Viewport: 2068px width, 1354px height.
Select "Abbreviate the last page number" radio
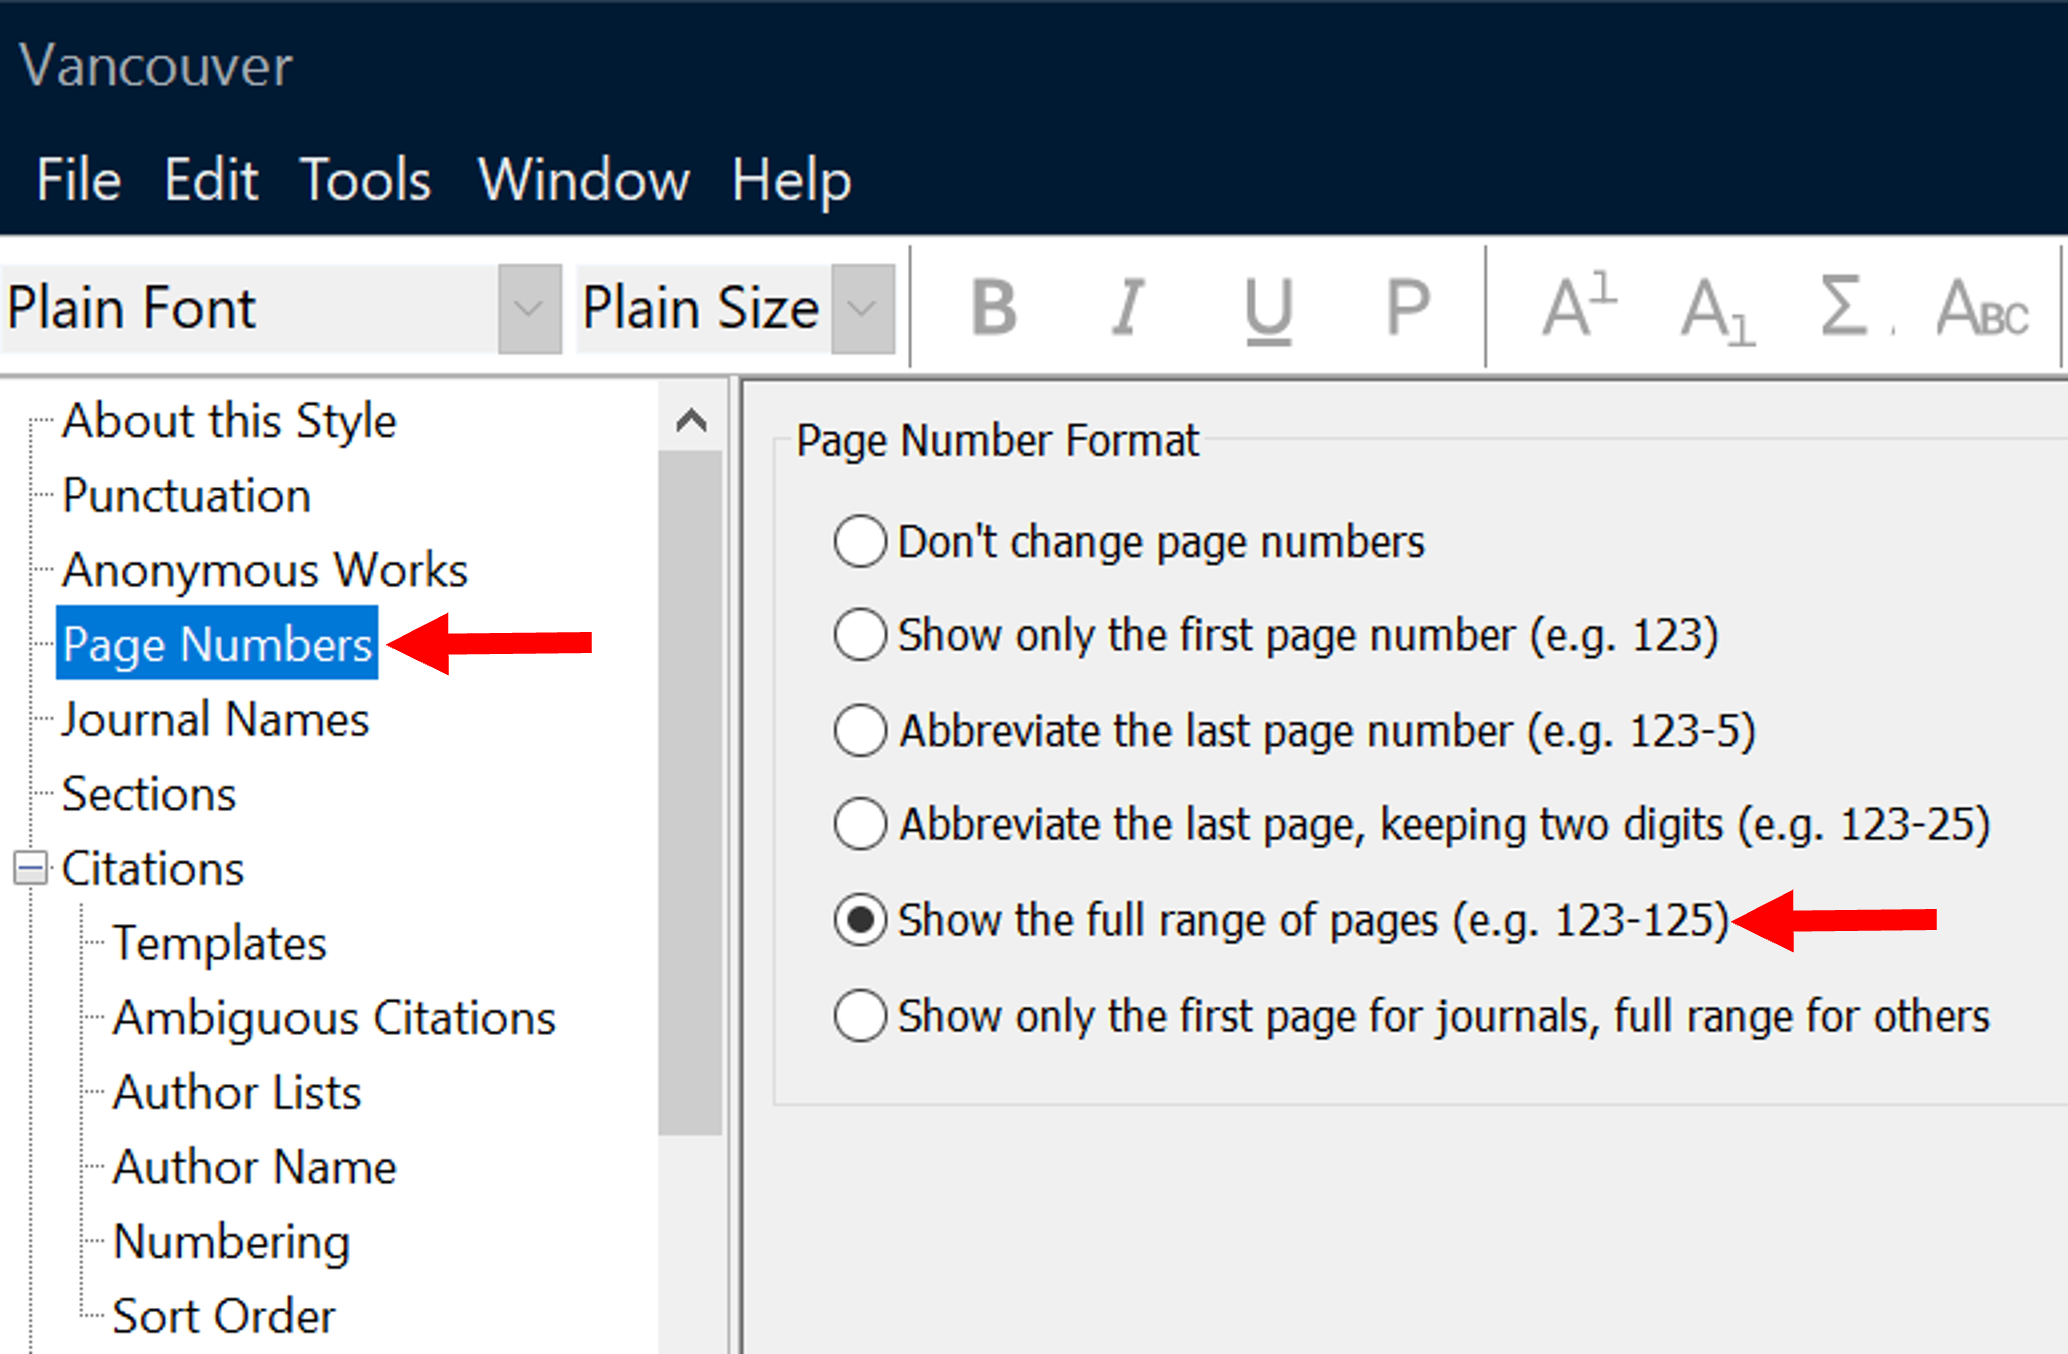pyautogui.click(x=860, y=730)
